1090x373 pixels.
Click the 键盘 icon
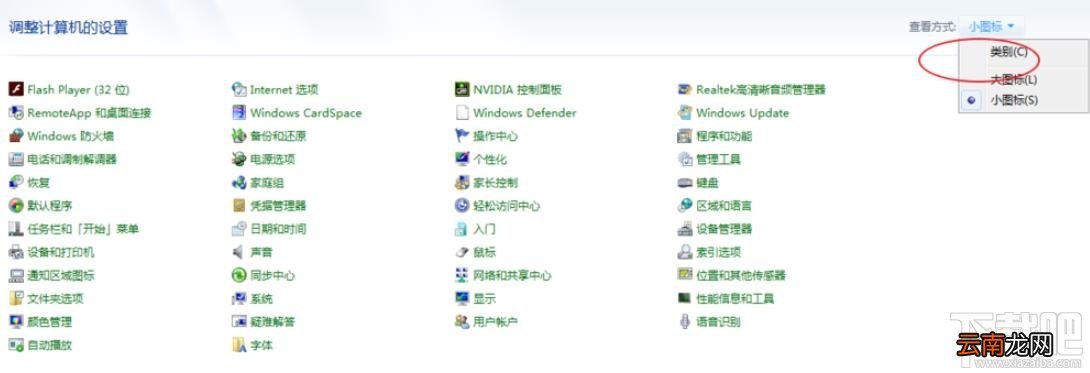[685, 182]
